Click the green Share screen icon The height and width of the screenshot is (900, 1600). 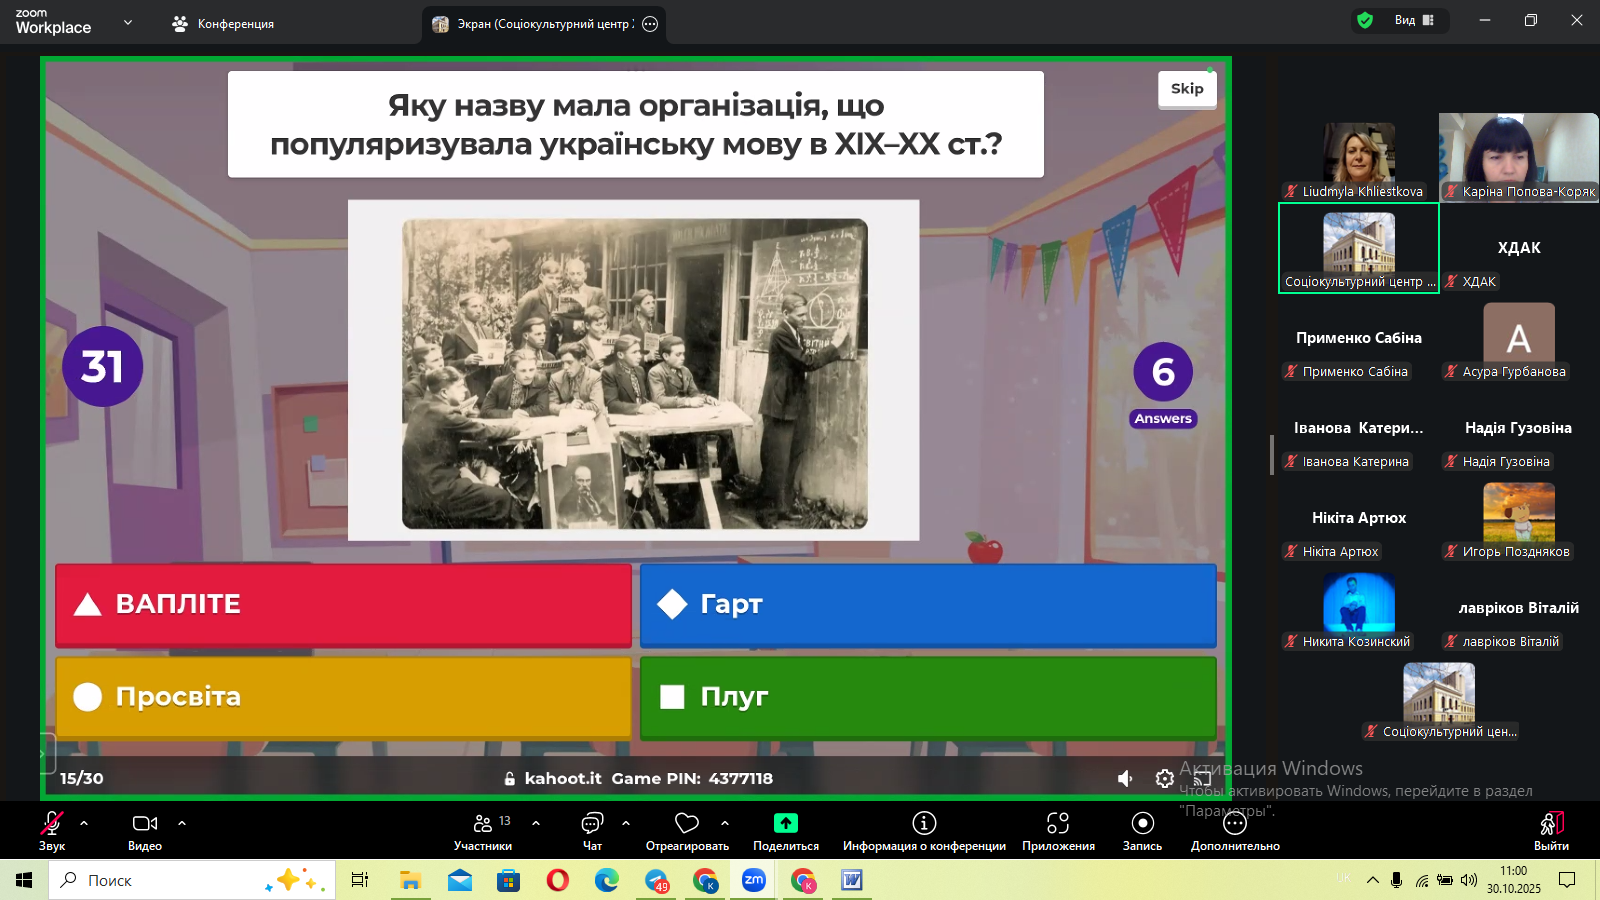click(786, 823)
